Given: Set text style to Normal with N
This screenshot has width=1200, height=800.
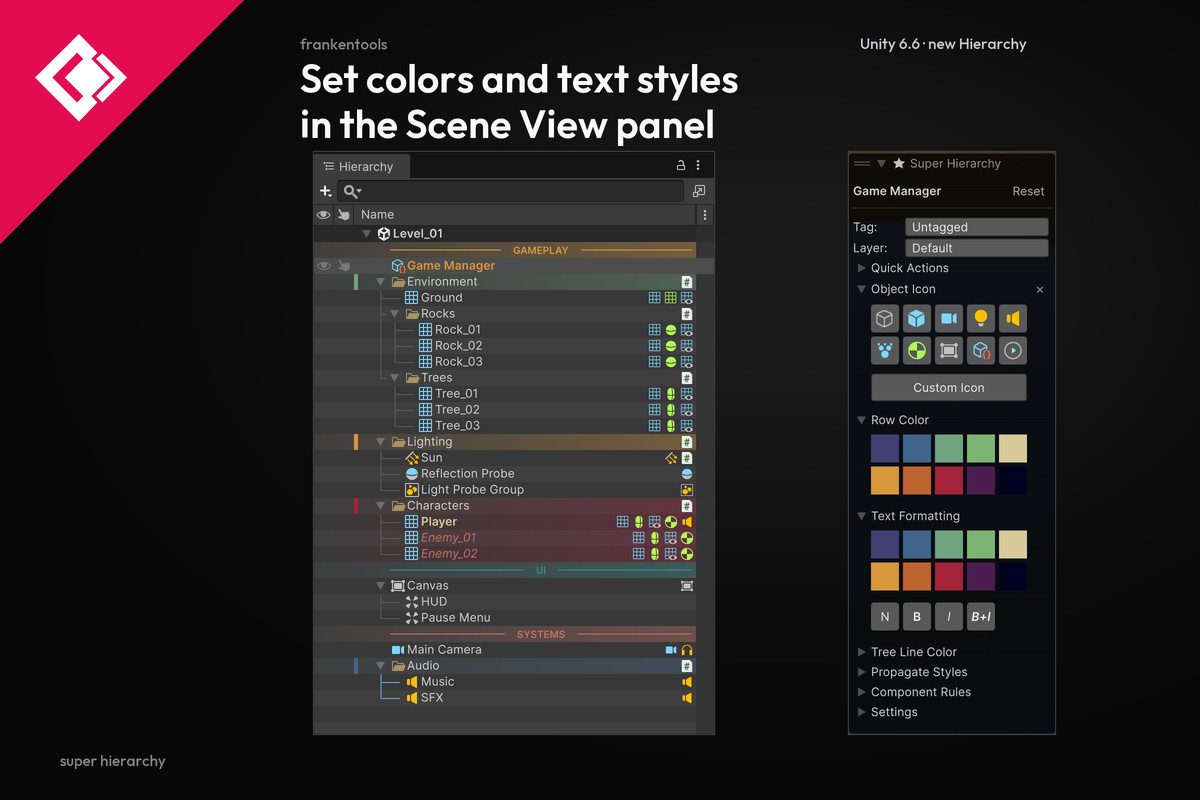Looking at the screenshot, I should tap(885, 617).
